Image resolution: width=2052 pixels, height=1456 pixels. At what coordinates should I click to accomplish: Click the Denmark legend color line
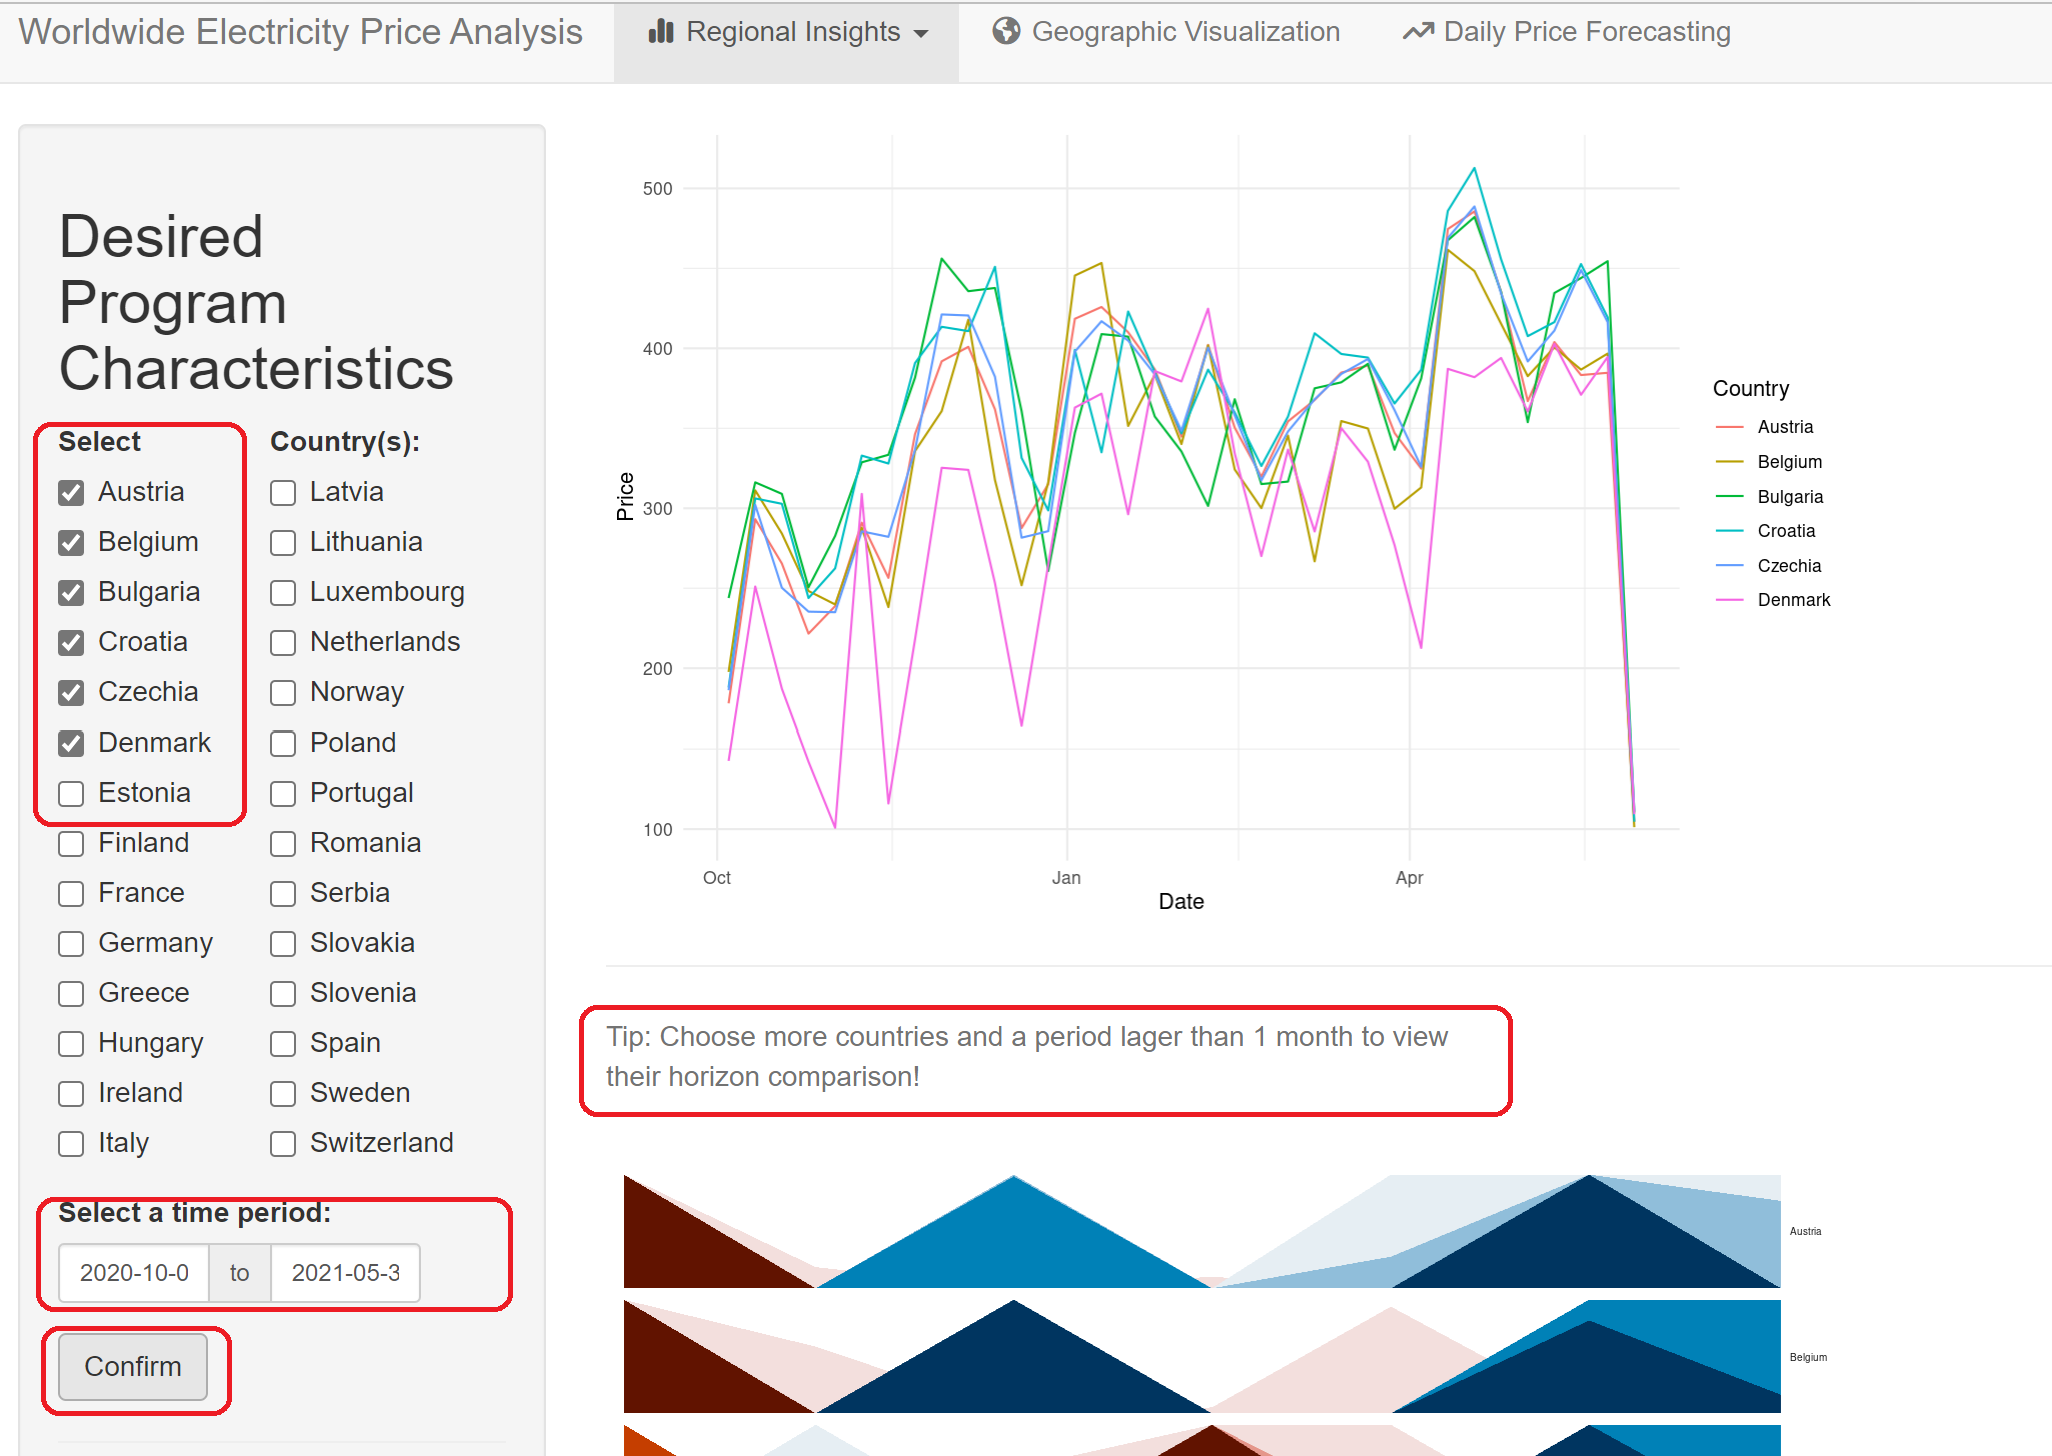[x=1729, y=600]
